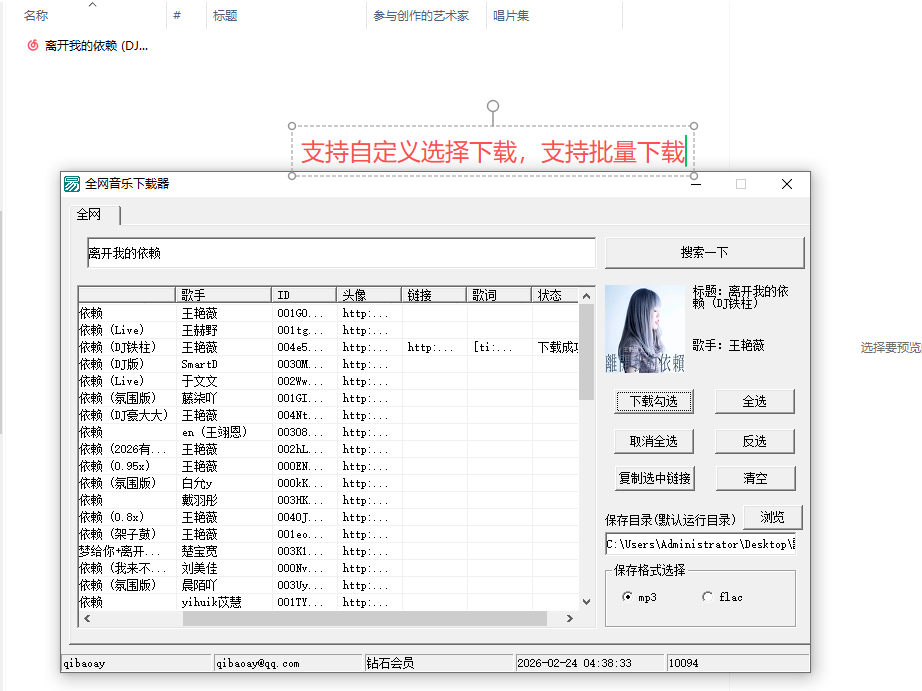Viewport: 922px width, 691px height.
Task: Click the 全网音乐下载器 app title icon
Action: click(72, 184)
